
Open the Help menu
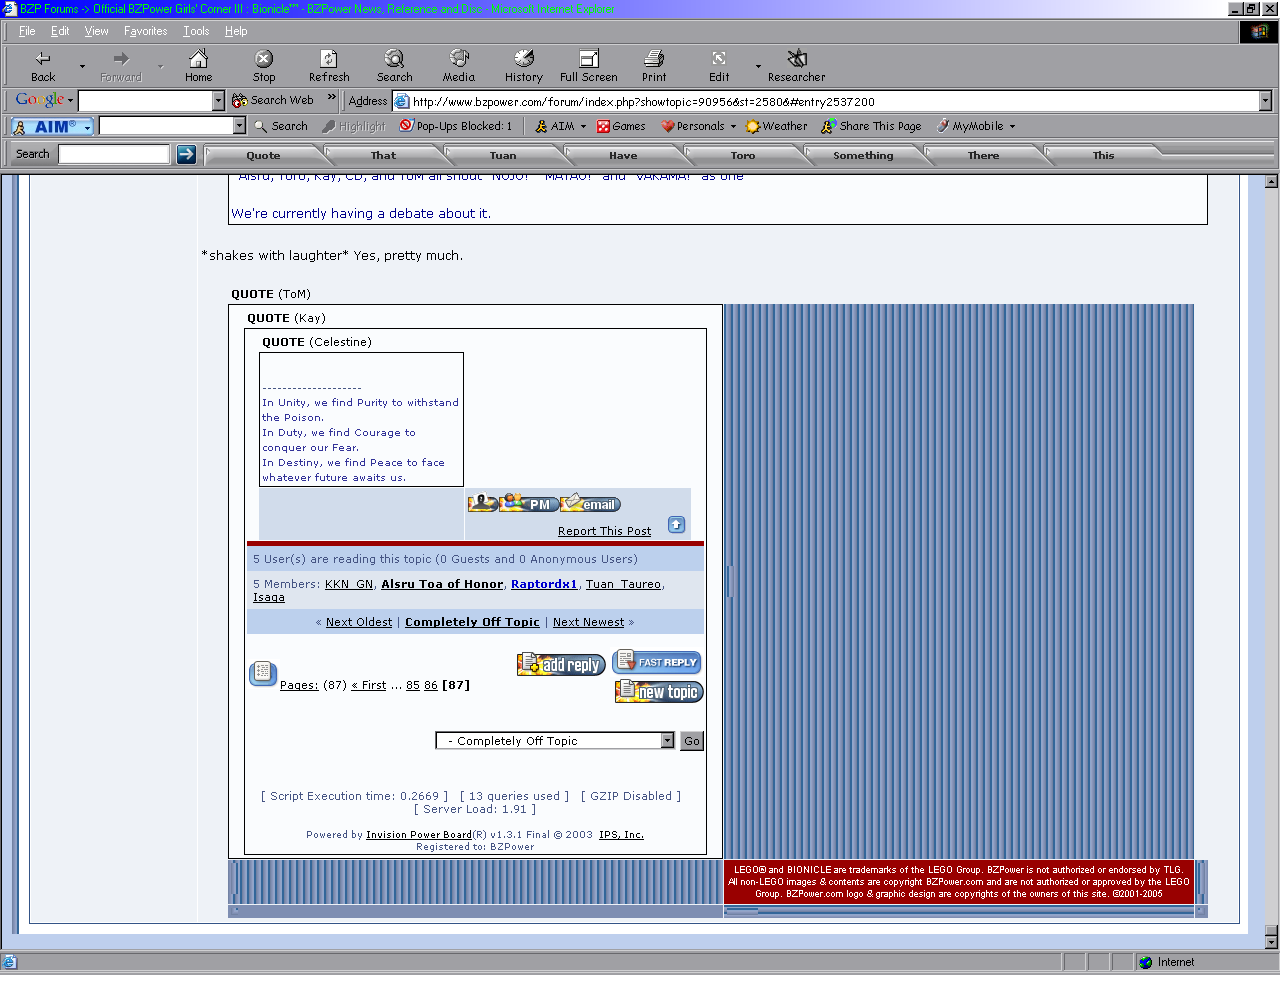pos(236,31)
